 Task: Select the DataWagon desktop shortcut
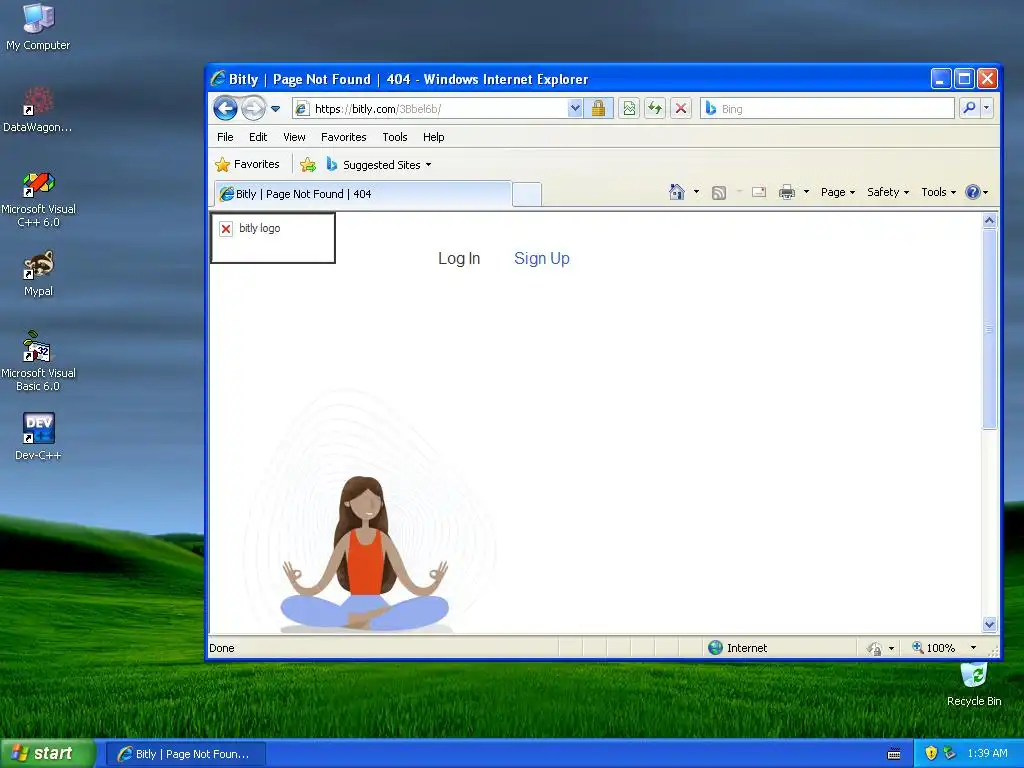click(38, 110)
